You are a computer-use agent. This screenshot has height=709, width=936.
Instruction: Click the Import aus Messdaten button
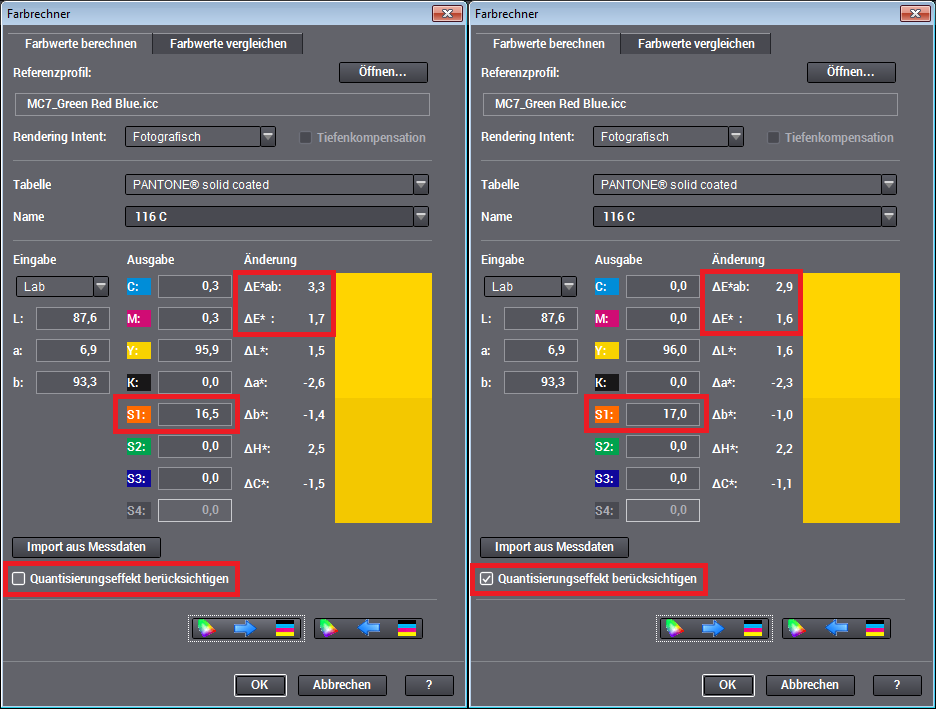point(86,547)
